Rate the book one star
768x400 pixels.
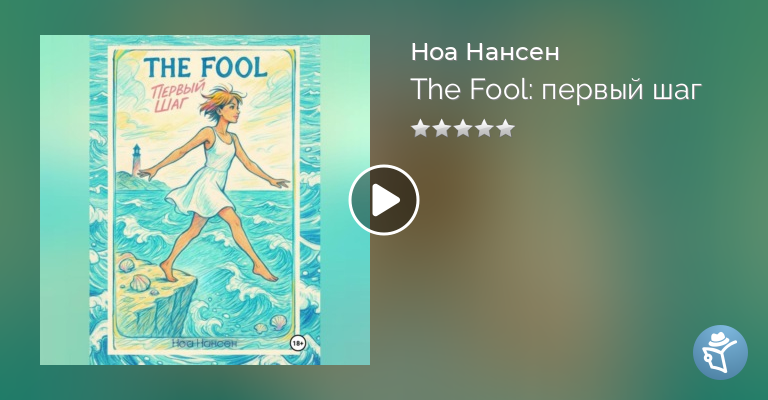coord(420,128)
